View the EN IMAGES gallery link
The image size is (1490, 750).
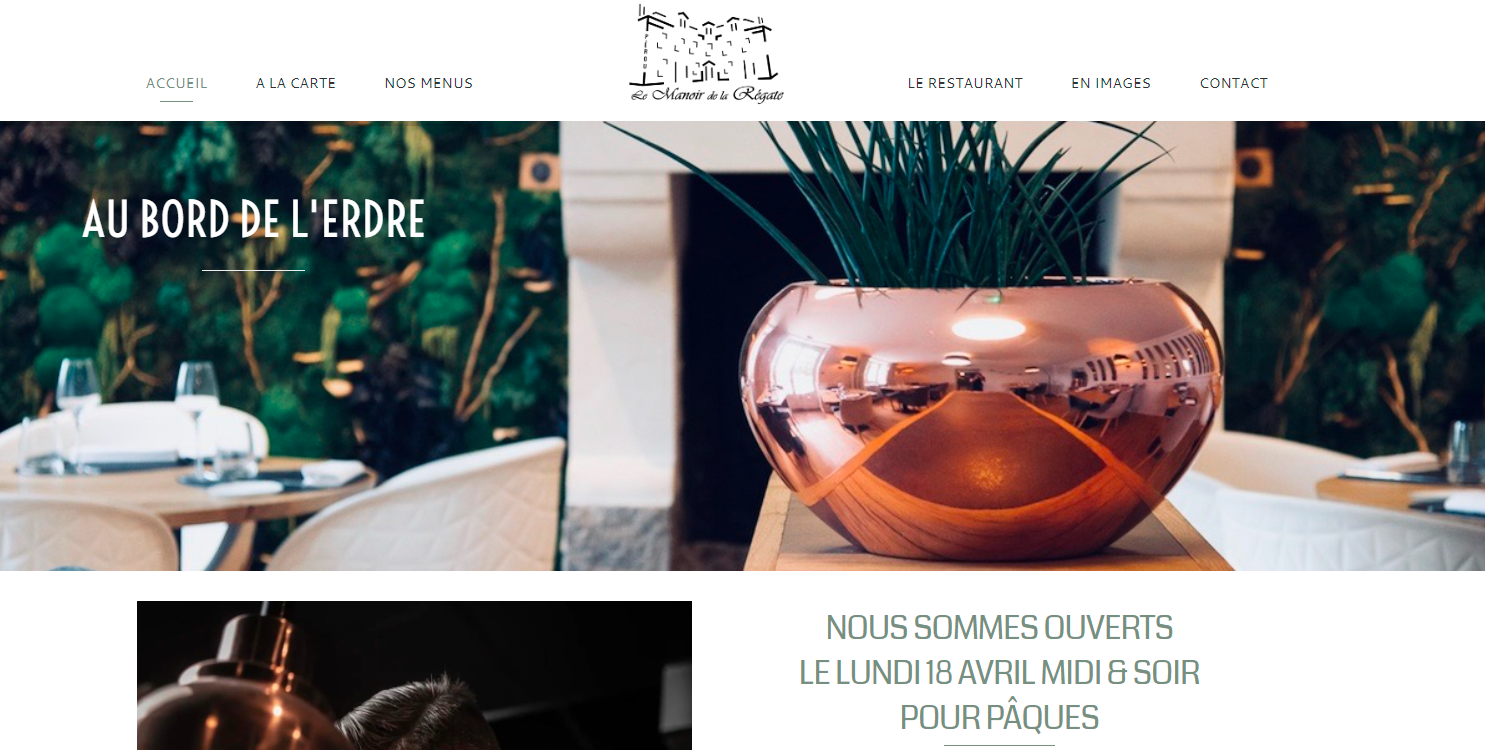point(1111,83)
